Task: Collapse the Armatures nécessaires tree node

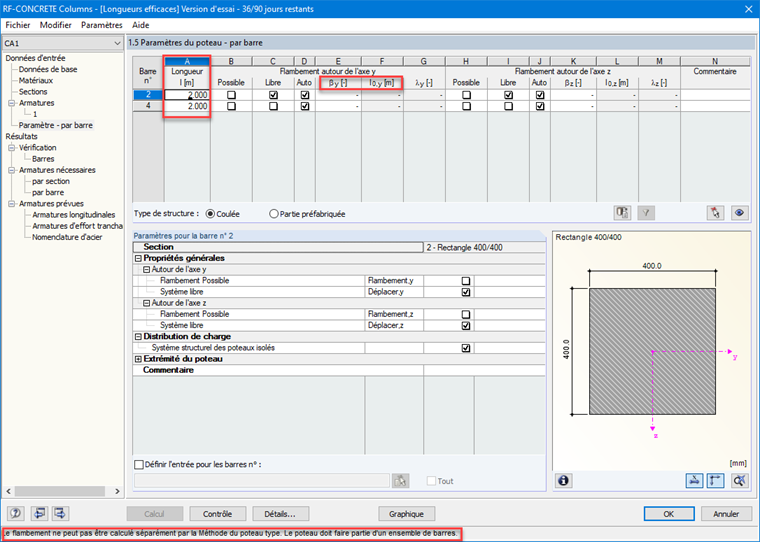Action: (12, 170)
